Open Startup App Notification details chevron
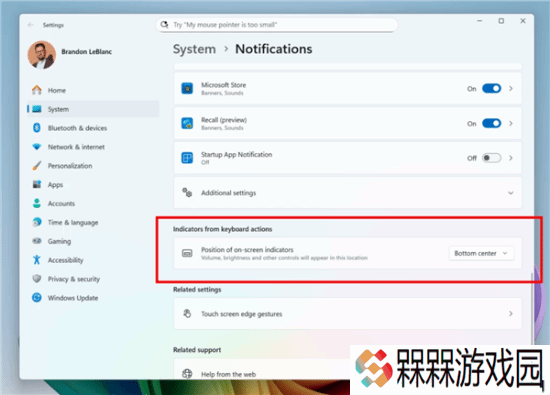Screen dimensions: 550x395 [x=511, y=158]
